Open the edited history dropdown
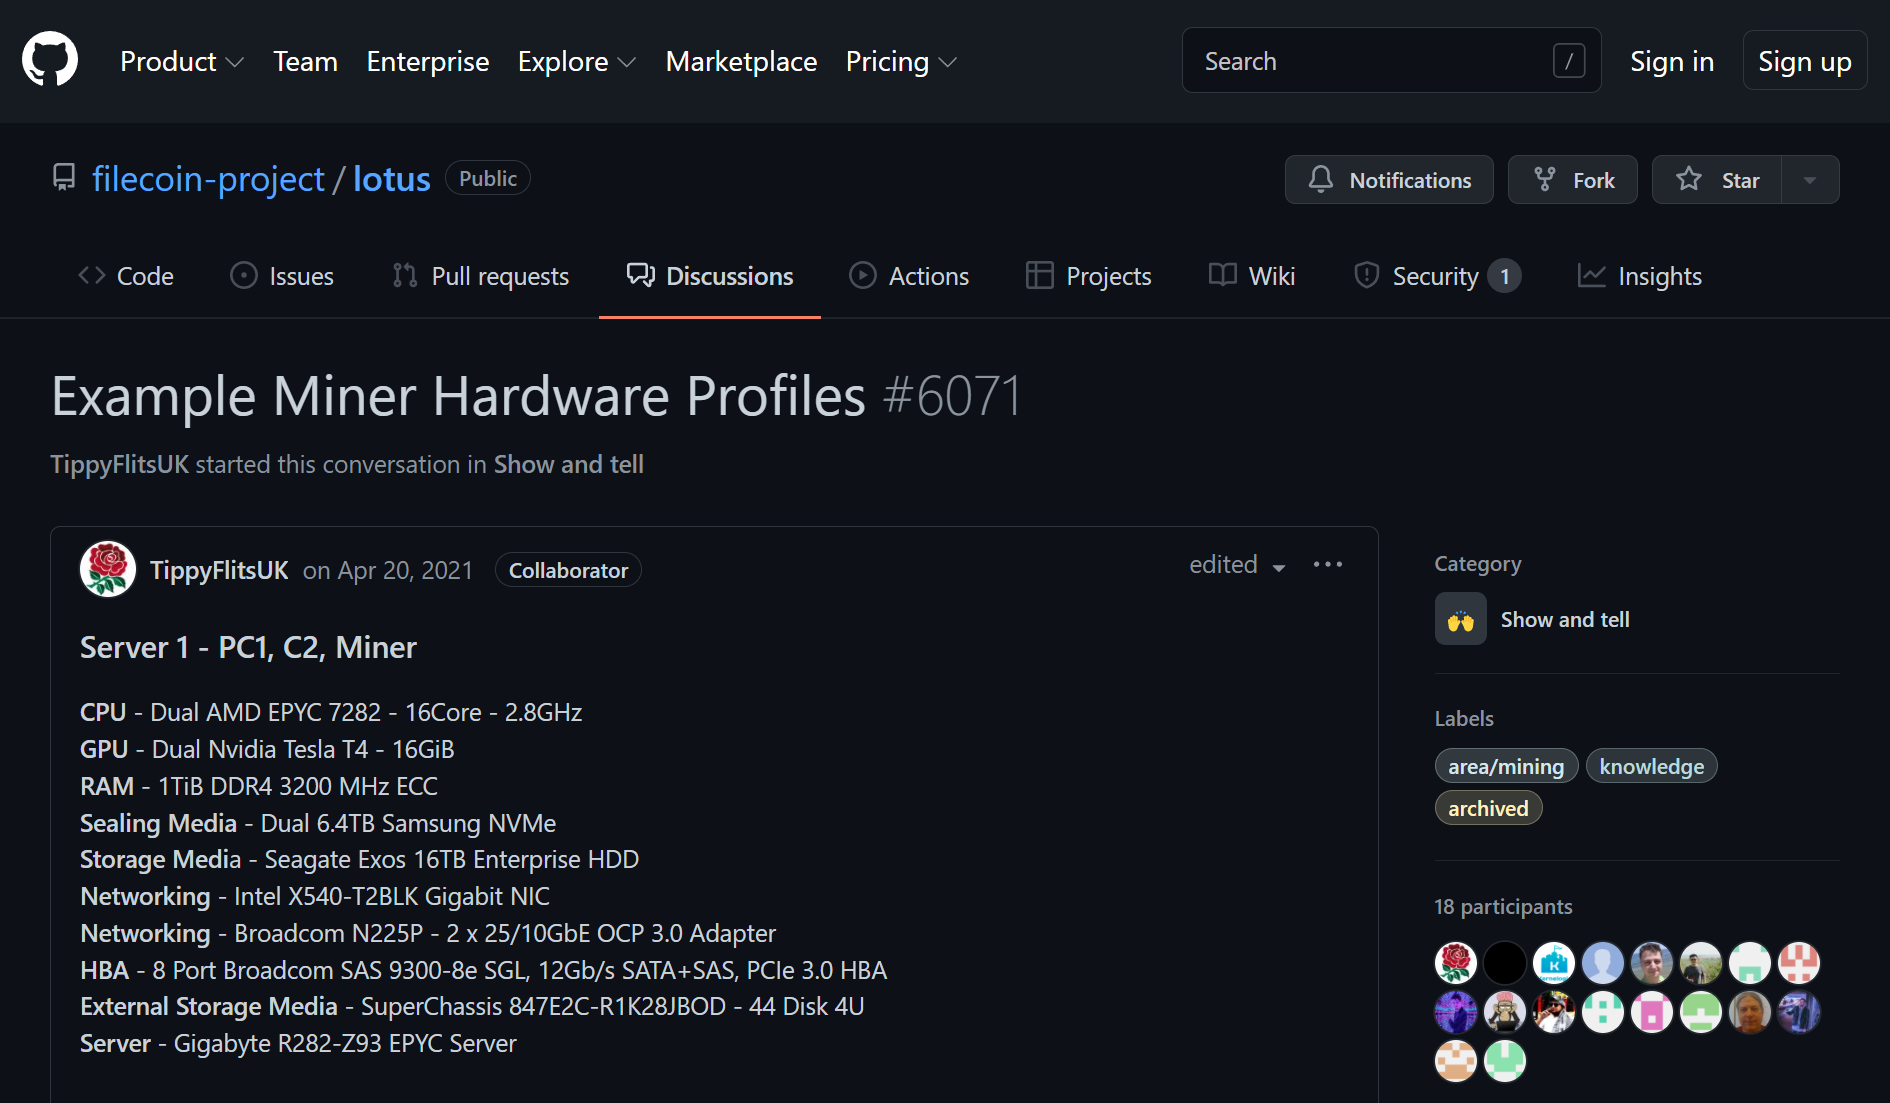The width and height of the screenshot is (1890, 1103). coord(1237,565)
